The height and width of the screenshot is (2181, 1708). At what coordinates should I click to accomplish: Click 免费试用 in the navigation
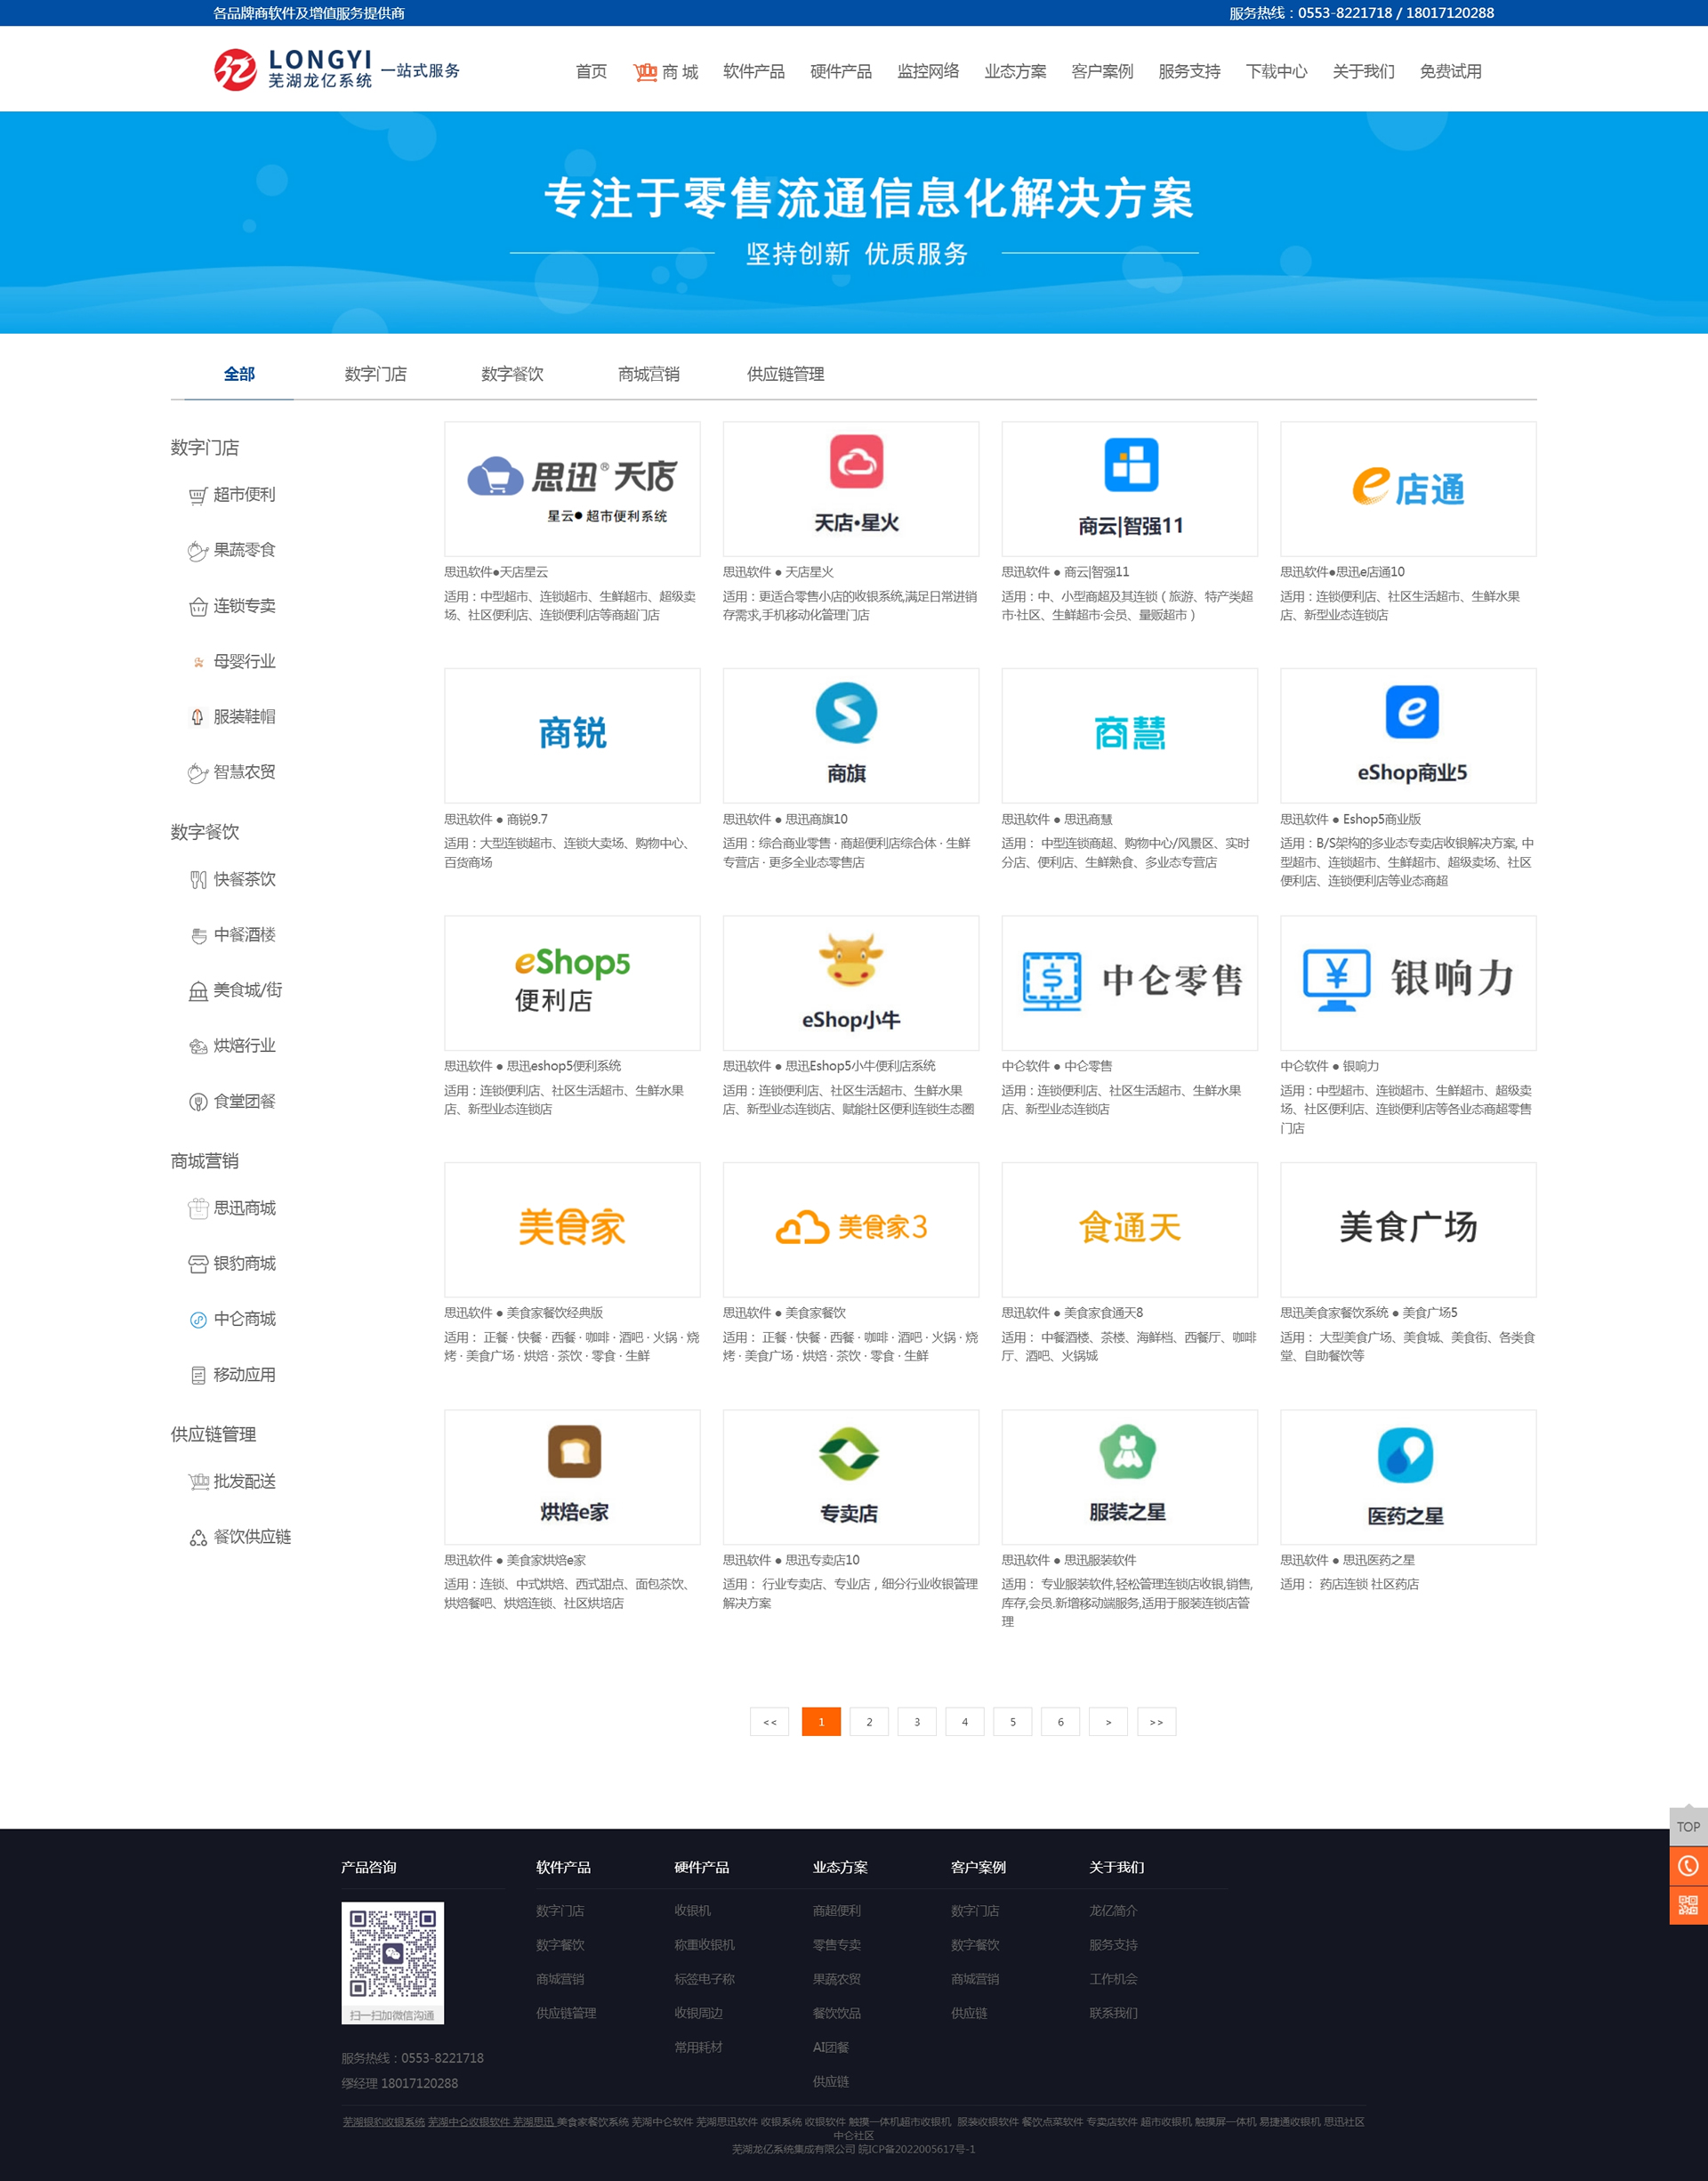click(1450, 72)
